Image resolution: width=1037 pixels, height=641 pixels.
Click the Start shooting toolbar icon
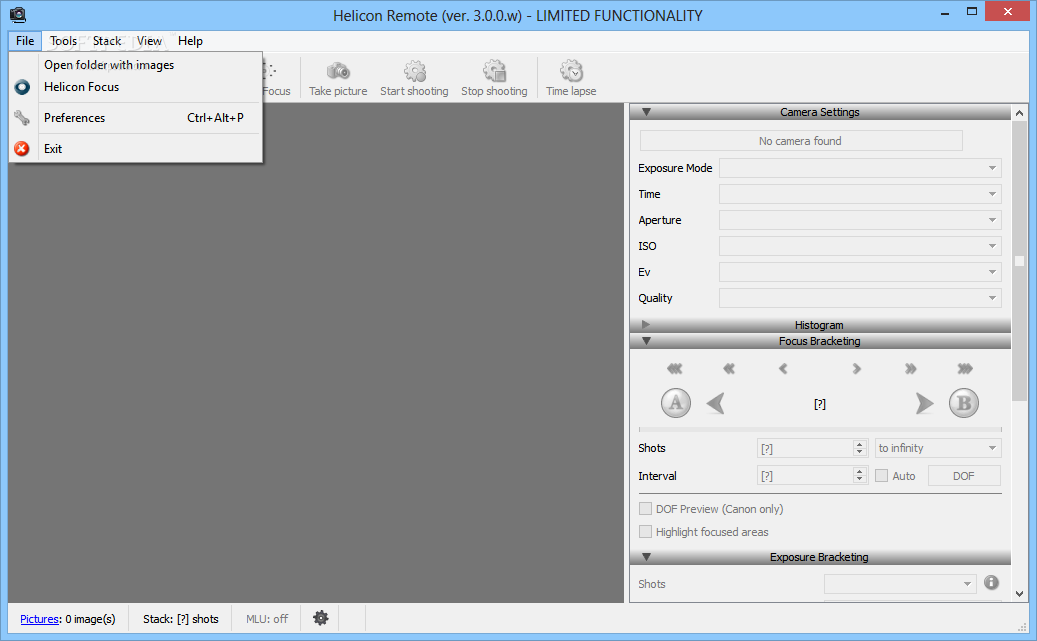[415, 71]
